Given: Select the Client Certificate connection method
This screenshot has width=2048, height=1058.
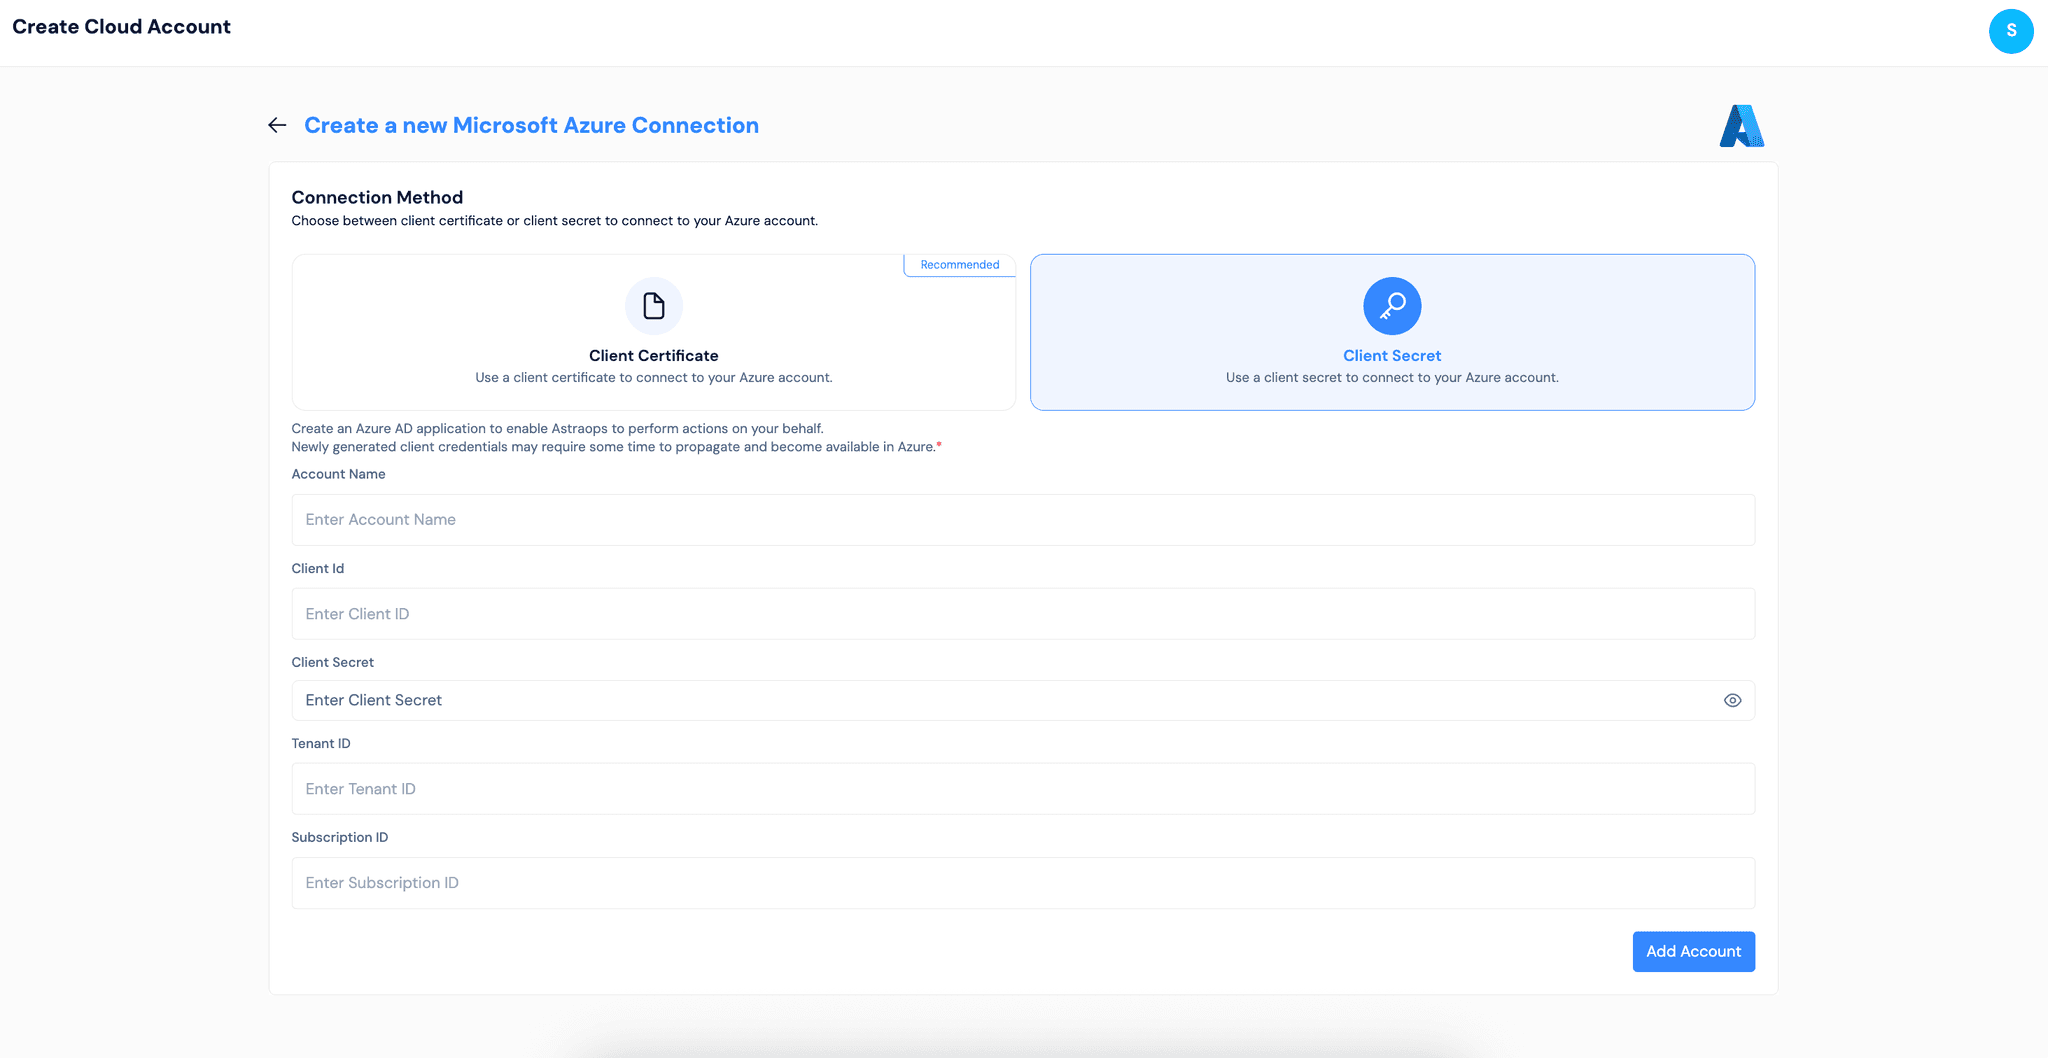Looking at the screenshot, I should pos(653,332).
